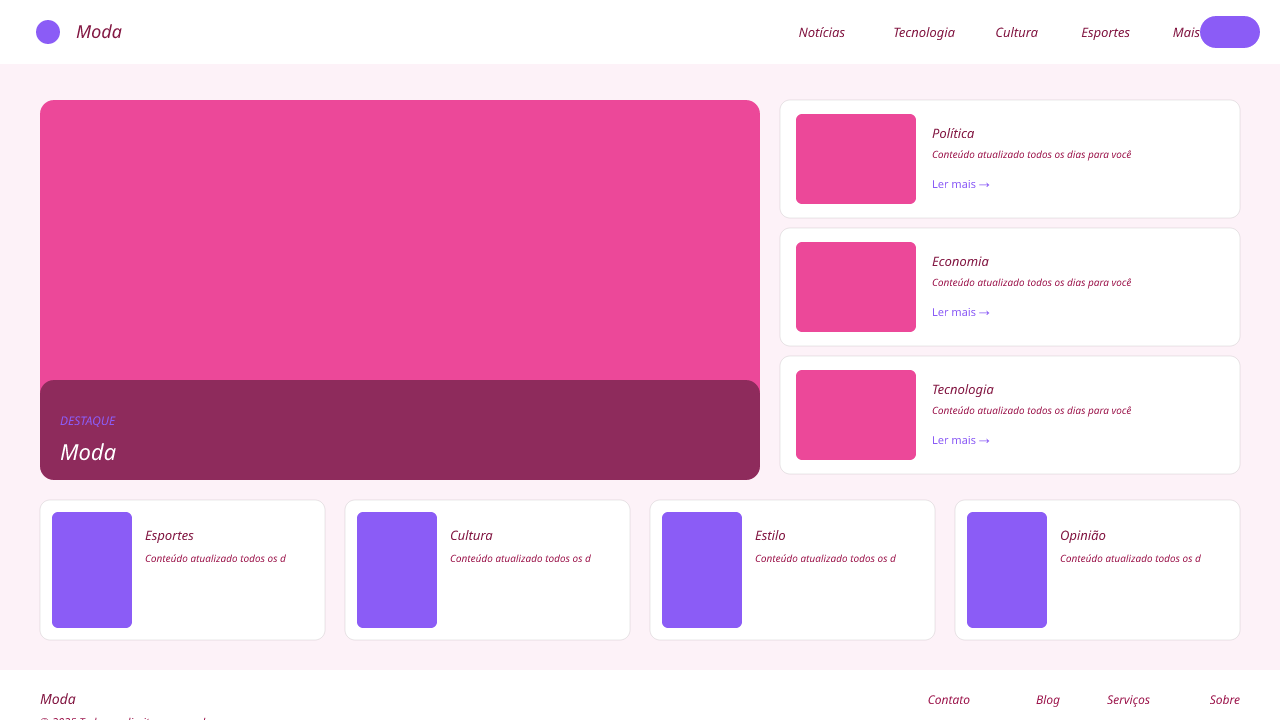The width and height of the screenshot is (1280, 720).
Task: Open the Notícias menu item
Action: (x=821, y=32)
